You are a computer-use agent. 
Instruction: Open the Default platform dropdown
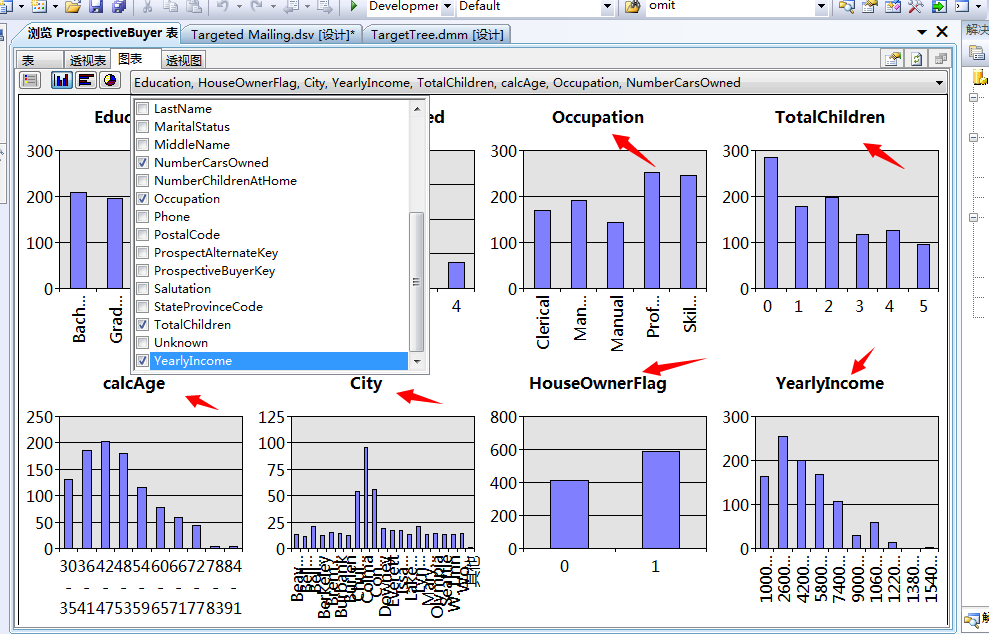point(607,7)
